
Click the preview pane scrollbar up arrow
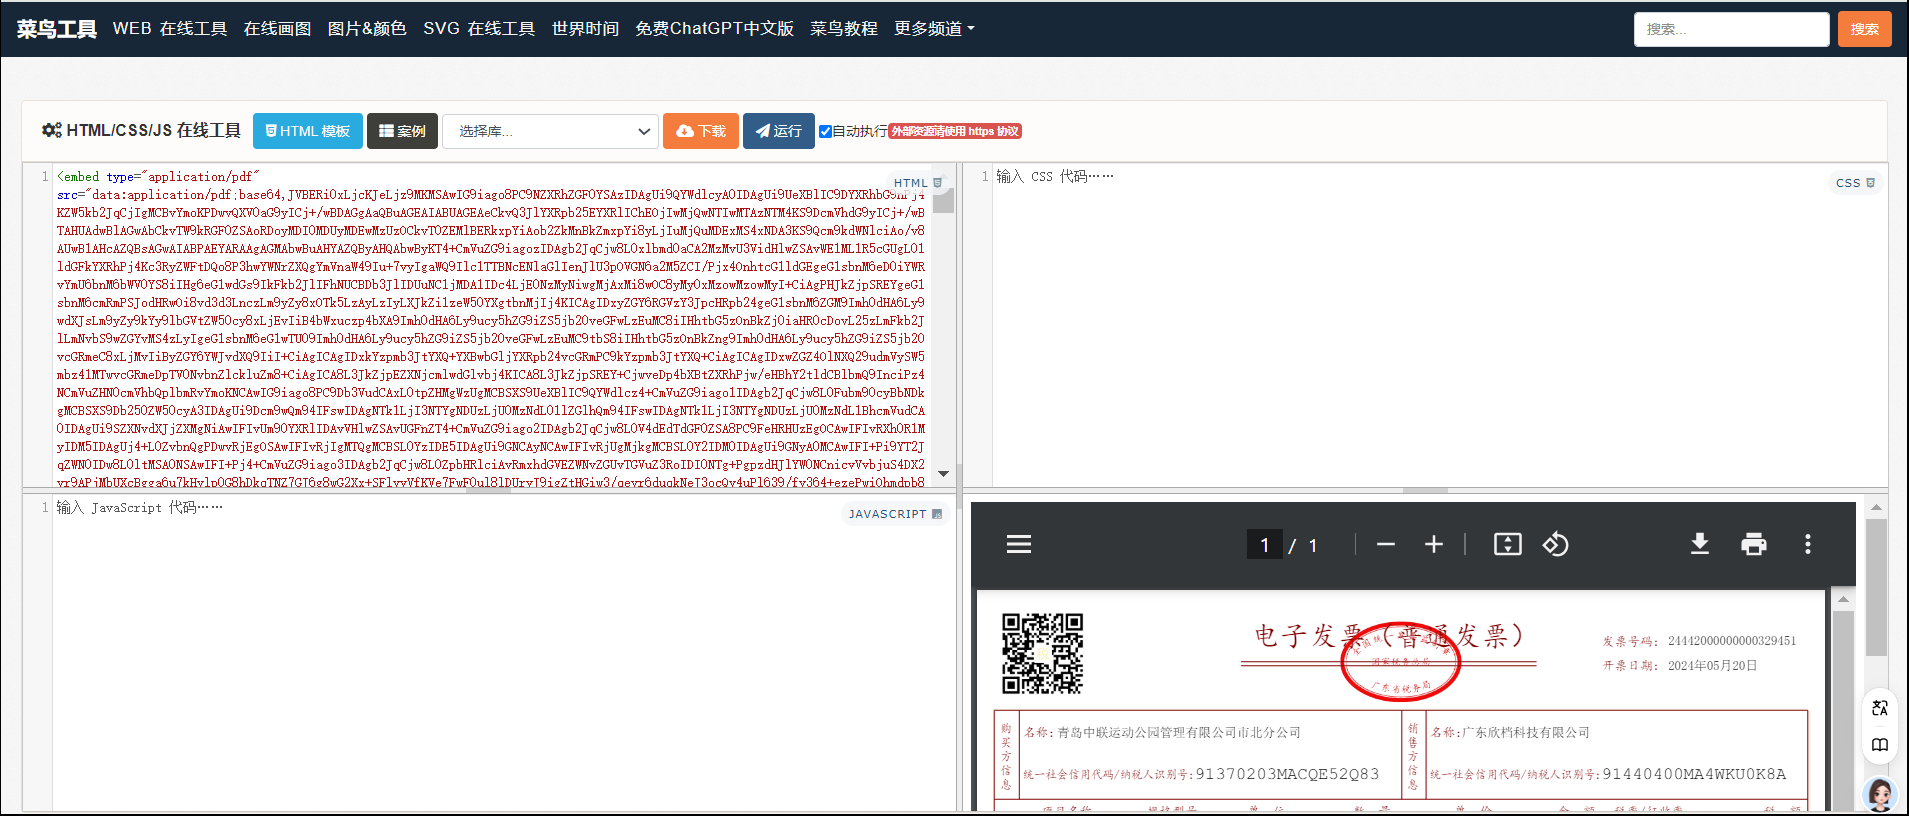click(x=1876, y=508)
